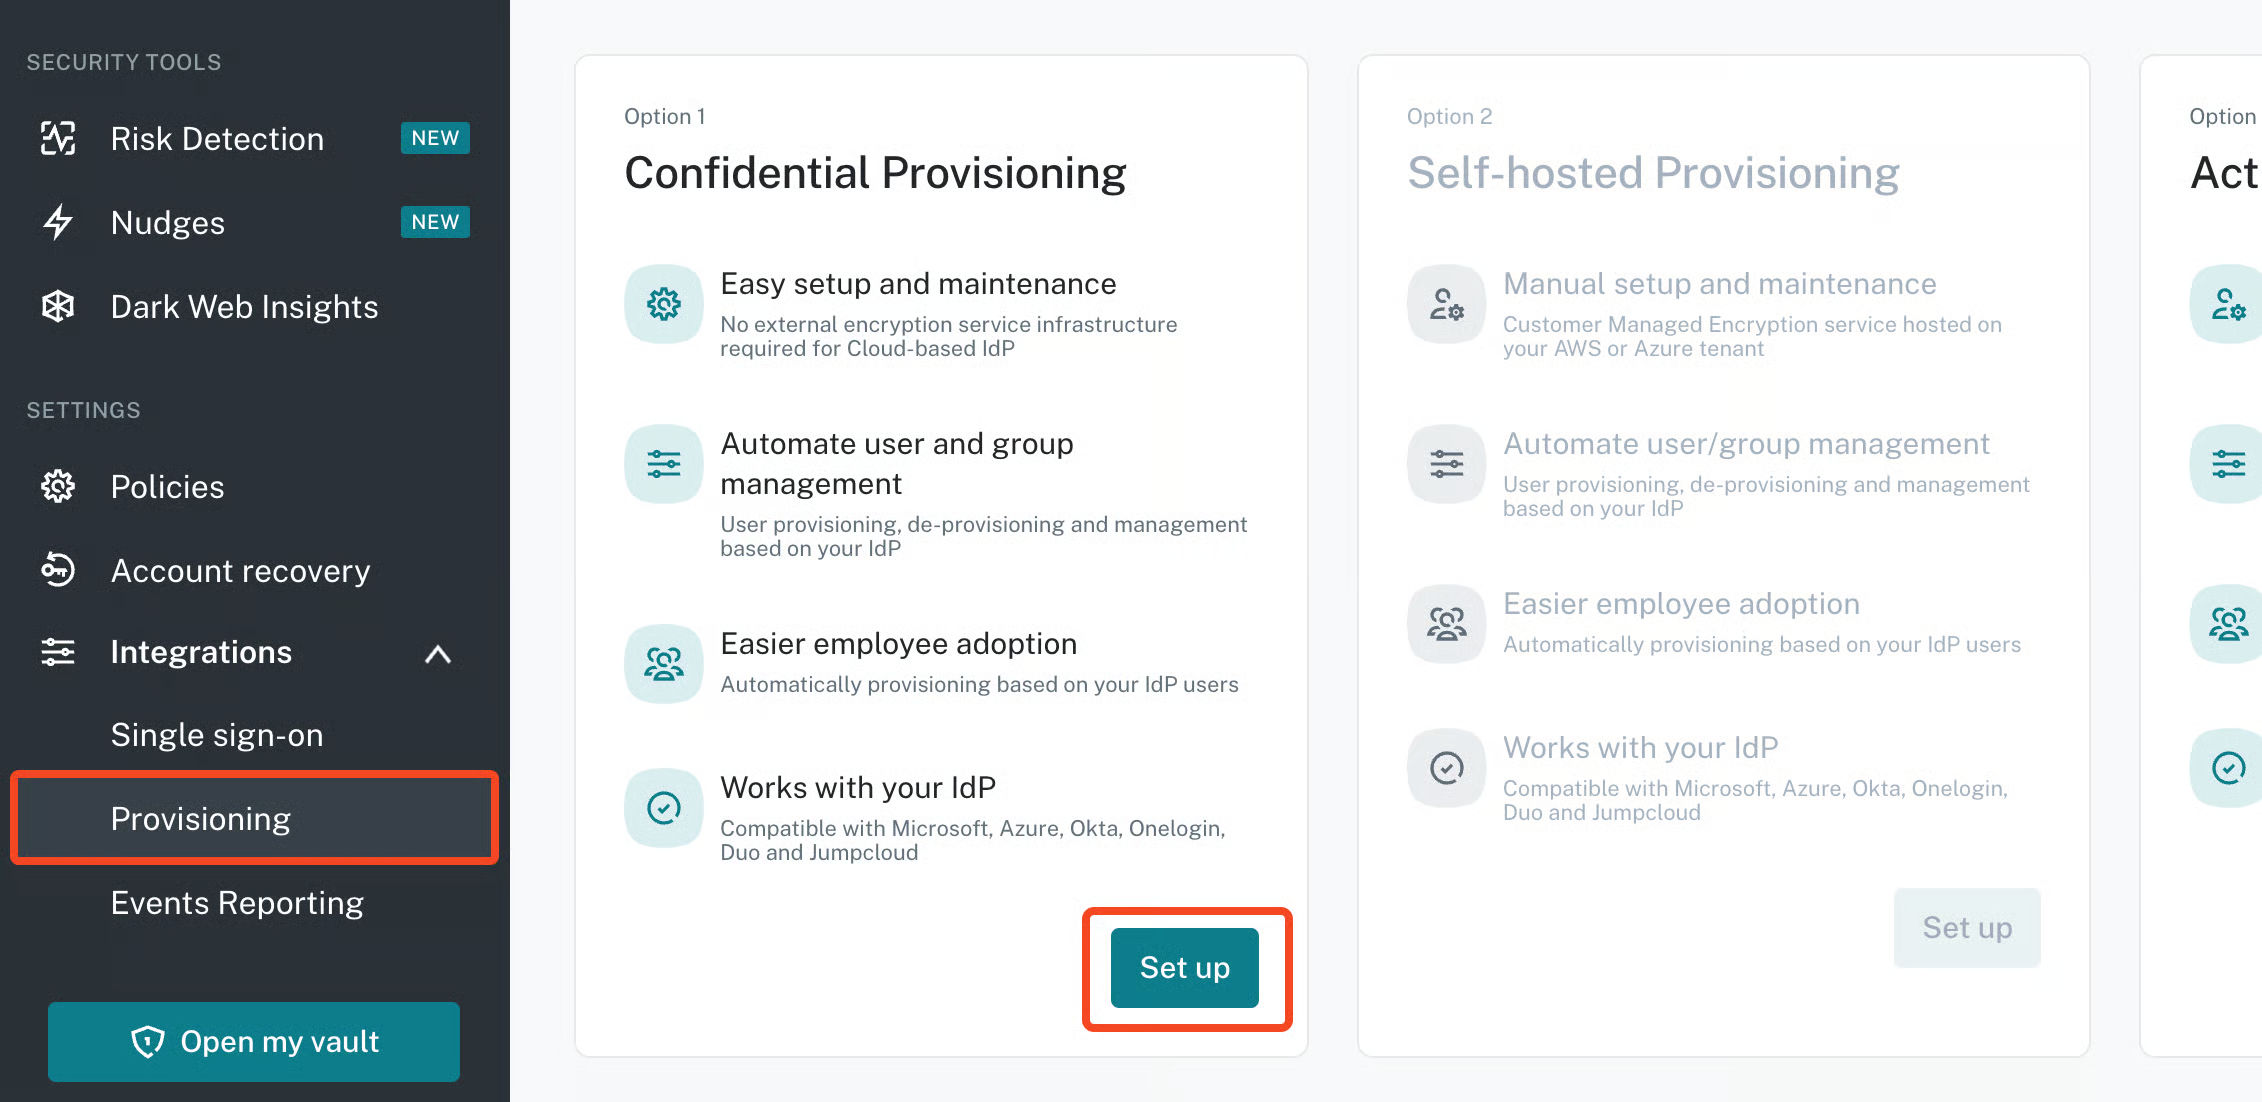
Task: Set up Confidential Provisioning
Action: click(1185, 968)
